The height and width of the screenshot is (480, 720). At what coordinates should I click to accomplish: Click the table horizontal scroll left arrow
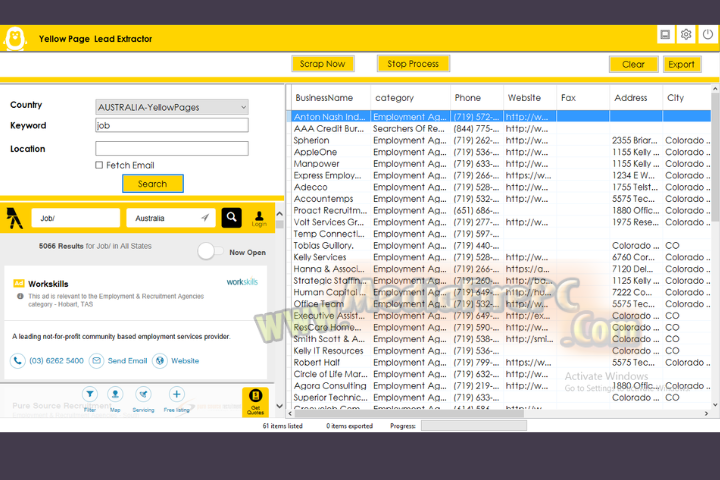pyautogui.click(x=290, y=413)
